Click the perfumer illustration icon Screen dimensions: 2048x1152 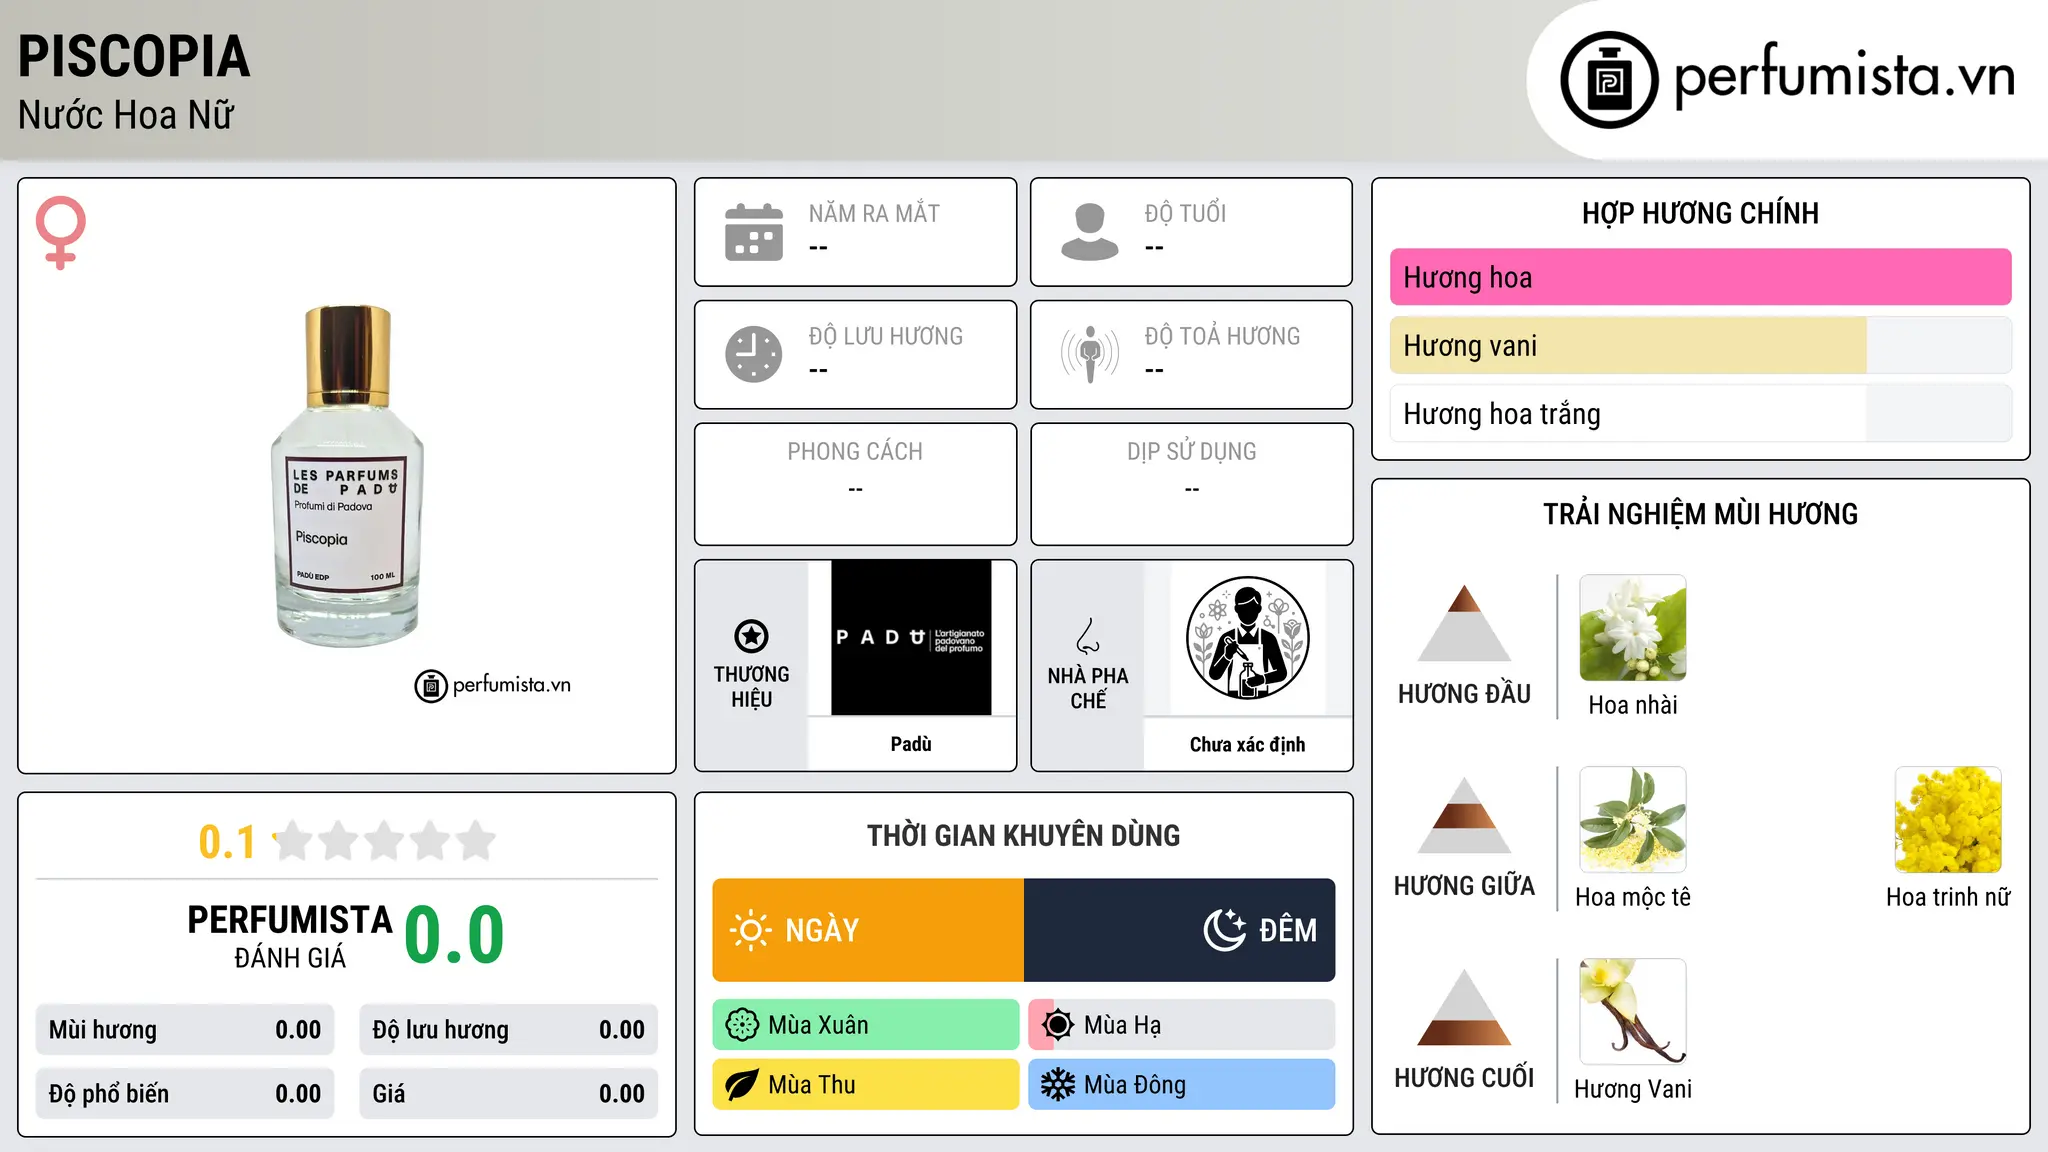coord(1247,638)
